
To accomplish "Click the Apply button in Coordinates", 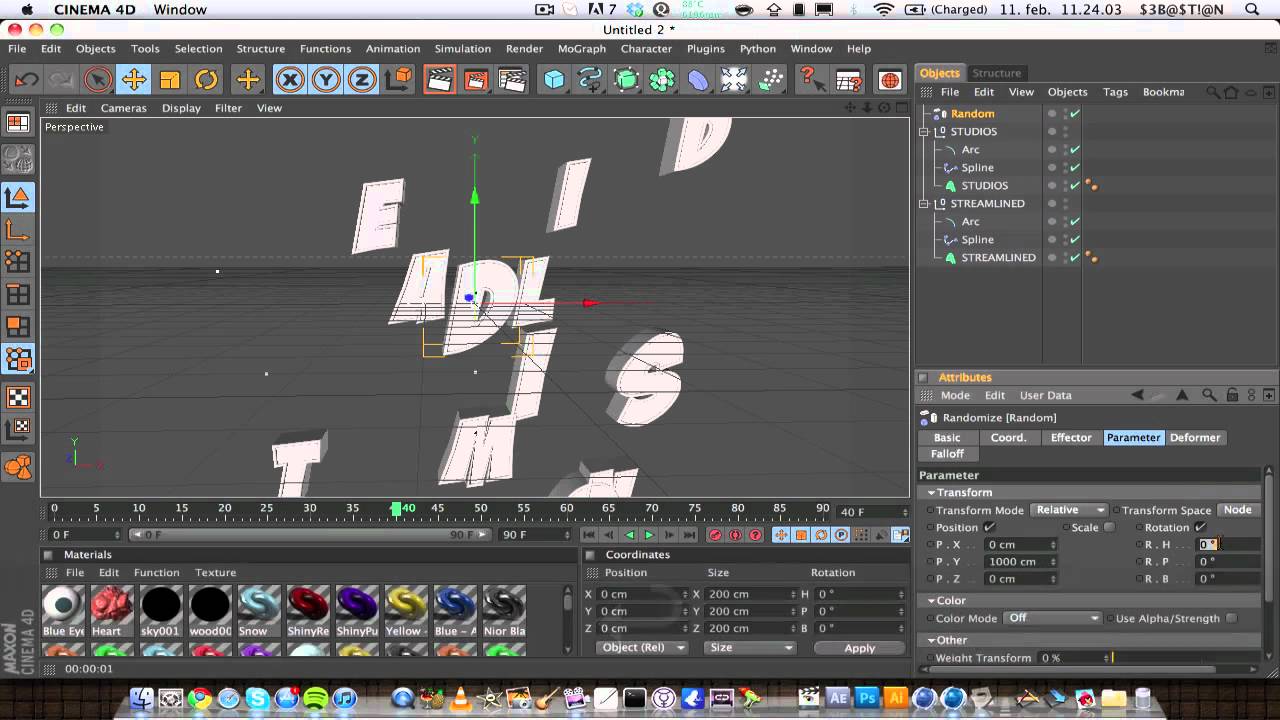I will (859, 648).
